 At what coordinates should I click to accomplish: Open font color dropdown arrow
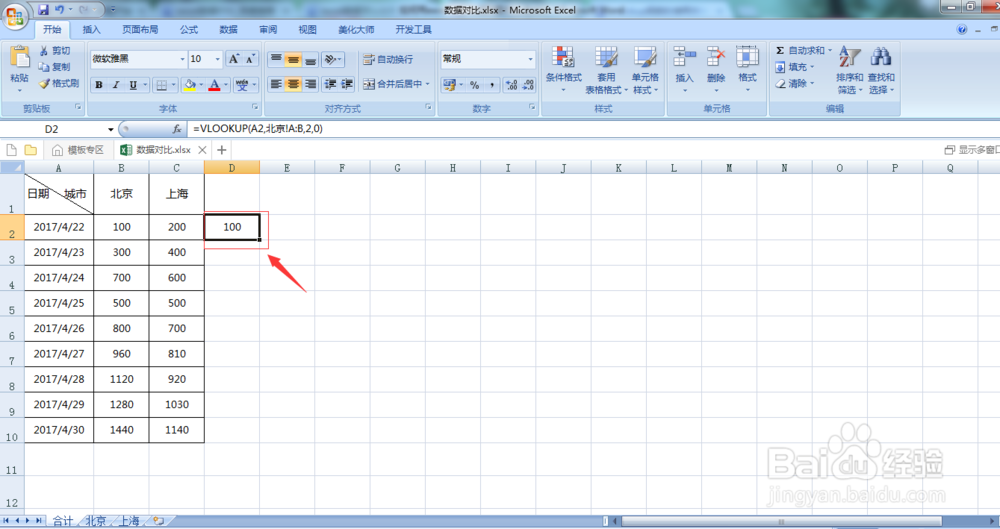click(226, 85)
